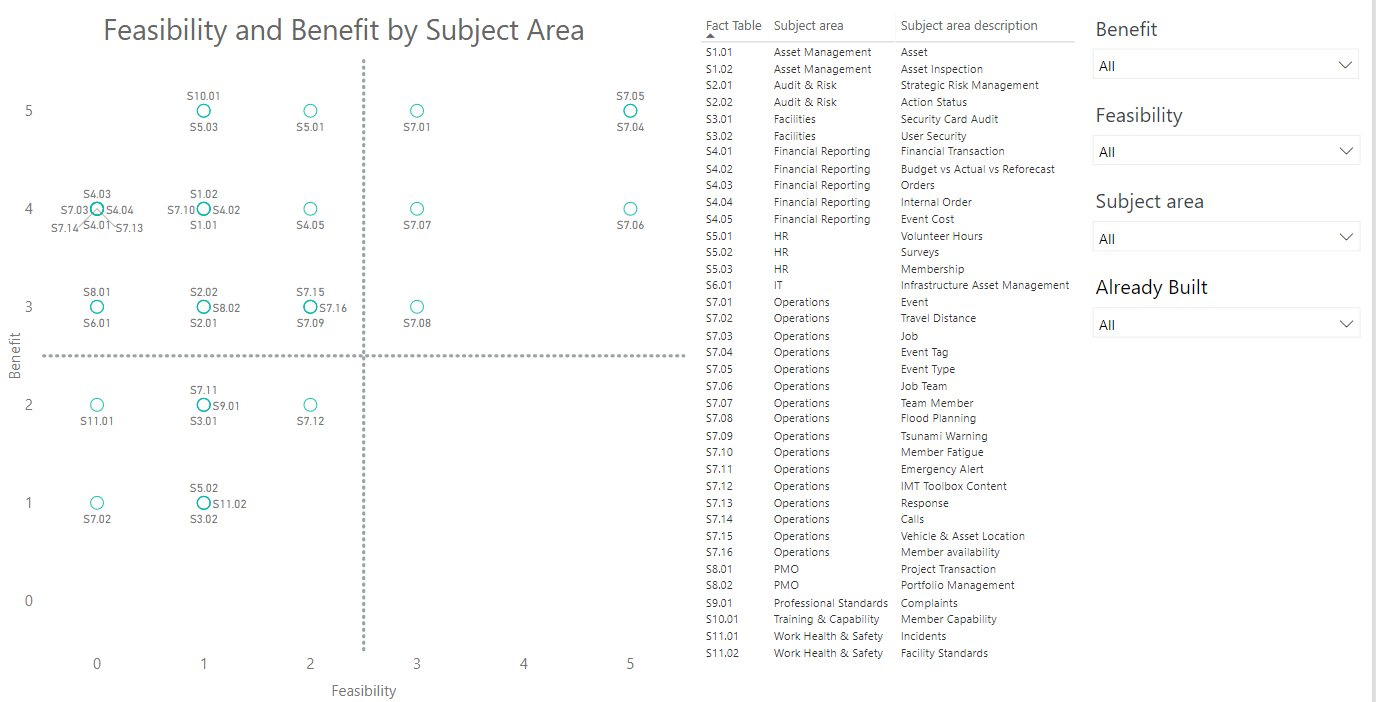
Task: Expand the Already Built slicer dropdown
Action: pos(1226,324)
